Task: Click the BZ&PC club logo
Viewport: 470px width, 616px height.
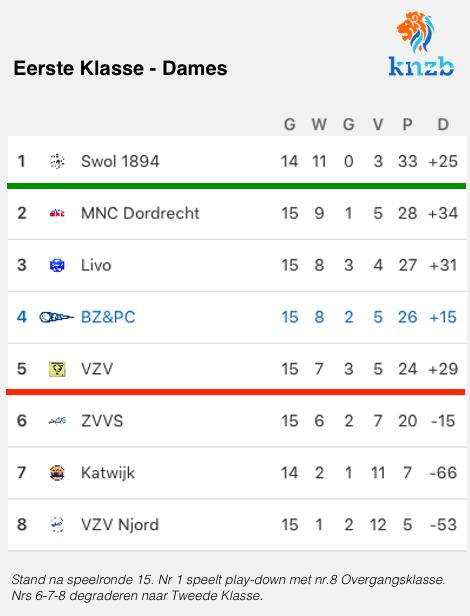Action: pos(57,317)
